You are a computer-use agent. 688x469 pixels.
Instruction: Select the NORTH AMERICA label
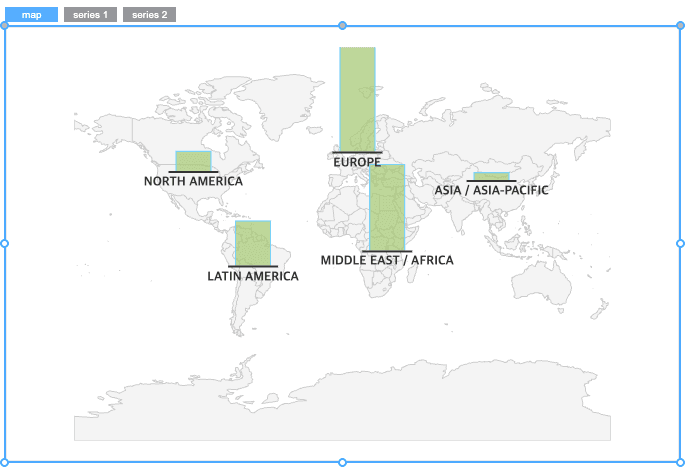193,182
